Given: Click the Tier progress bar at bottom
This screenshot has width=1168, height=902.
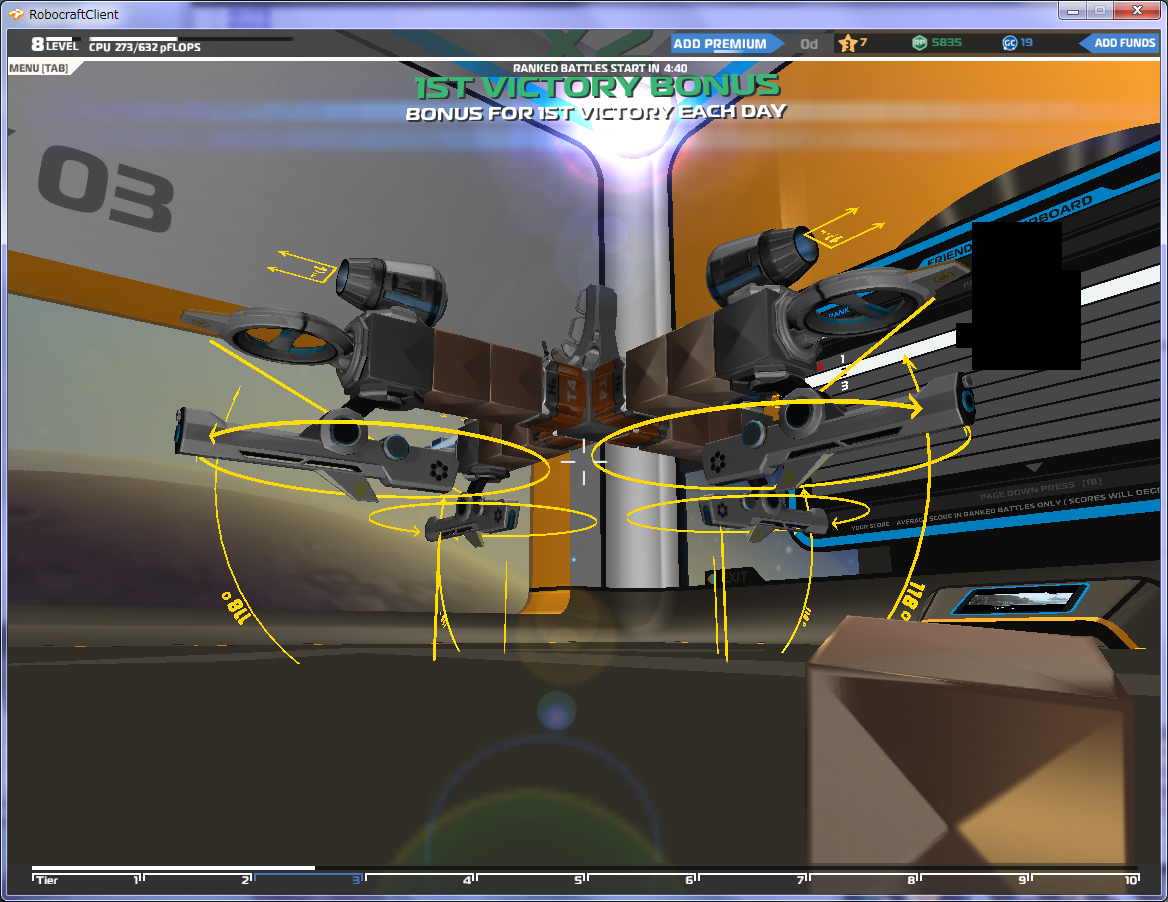Looking at the screenshot, I should [585, 868].
